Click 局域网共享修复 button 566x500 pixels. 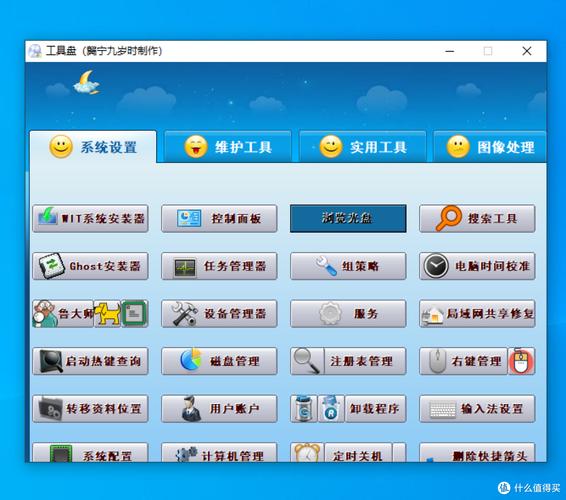coord(477,314)
